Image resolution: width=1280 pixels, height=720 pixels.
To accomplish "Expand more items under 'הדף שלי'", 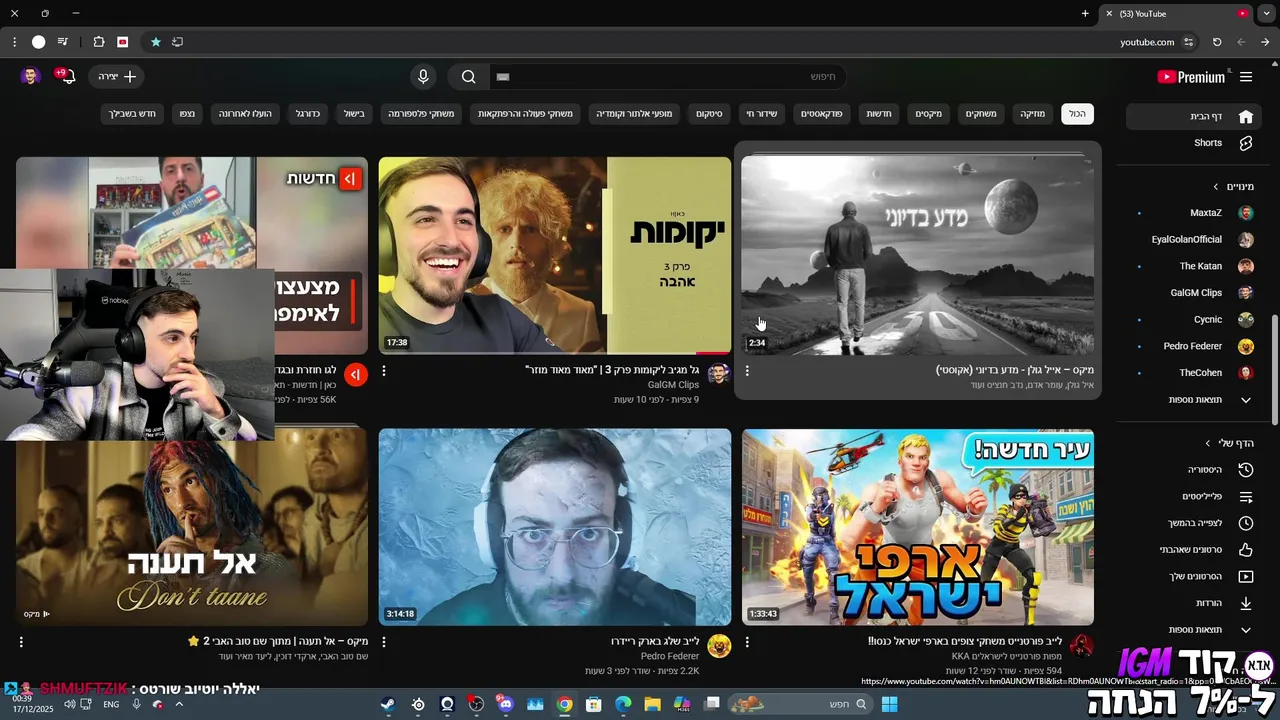I will coord(1196,630).
